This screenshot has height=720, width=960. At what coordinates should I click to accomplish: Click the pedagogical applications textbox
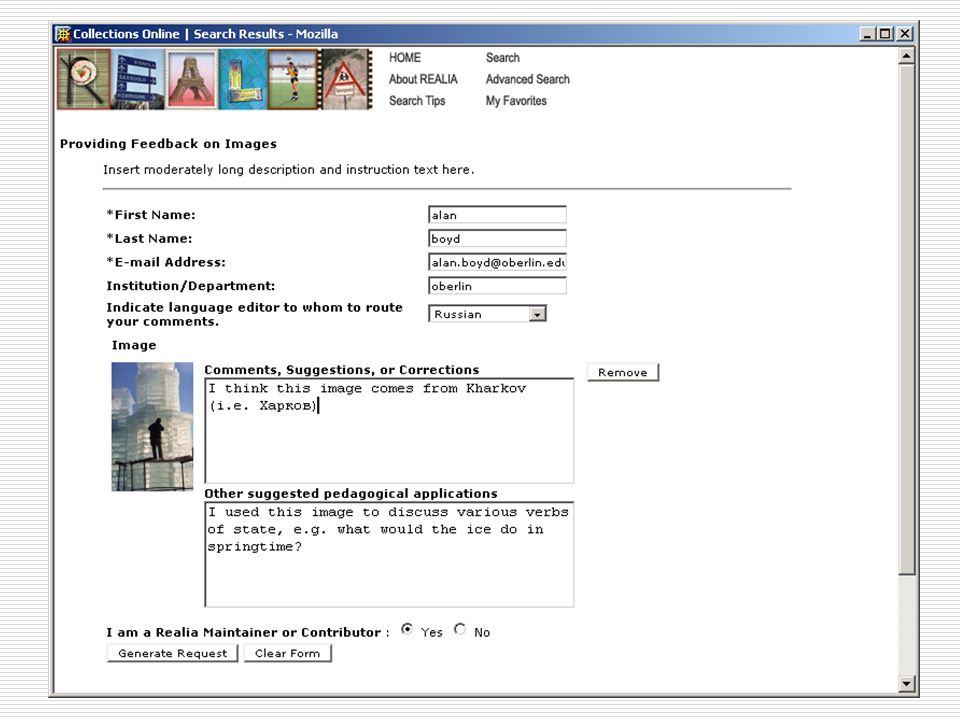(x=389, y=555)
